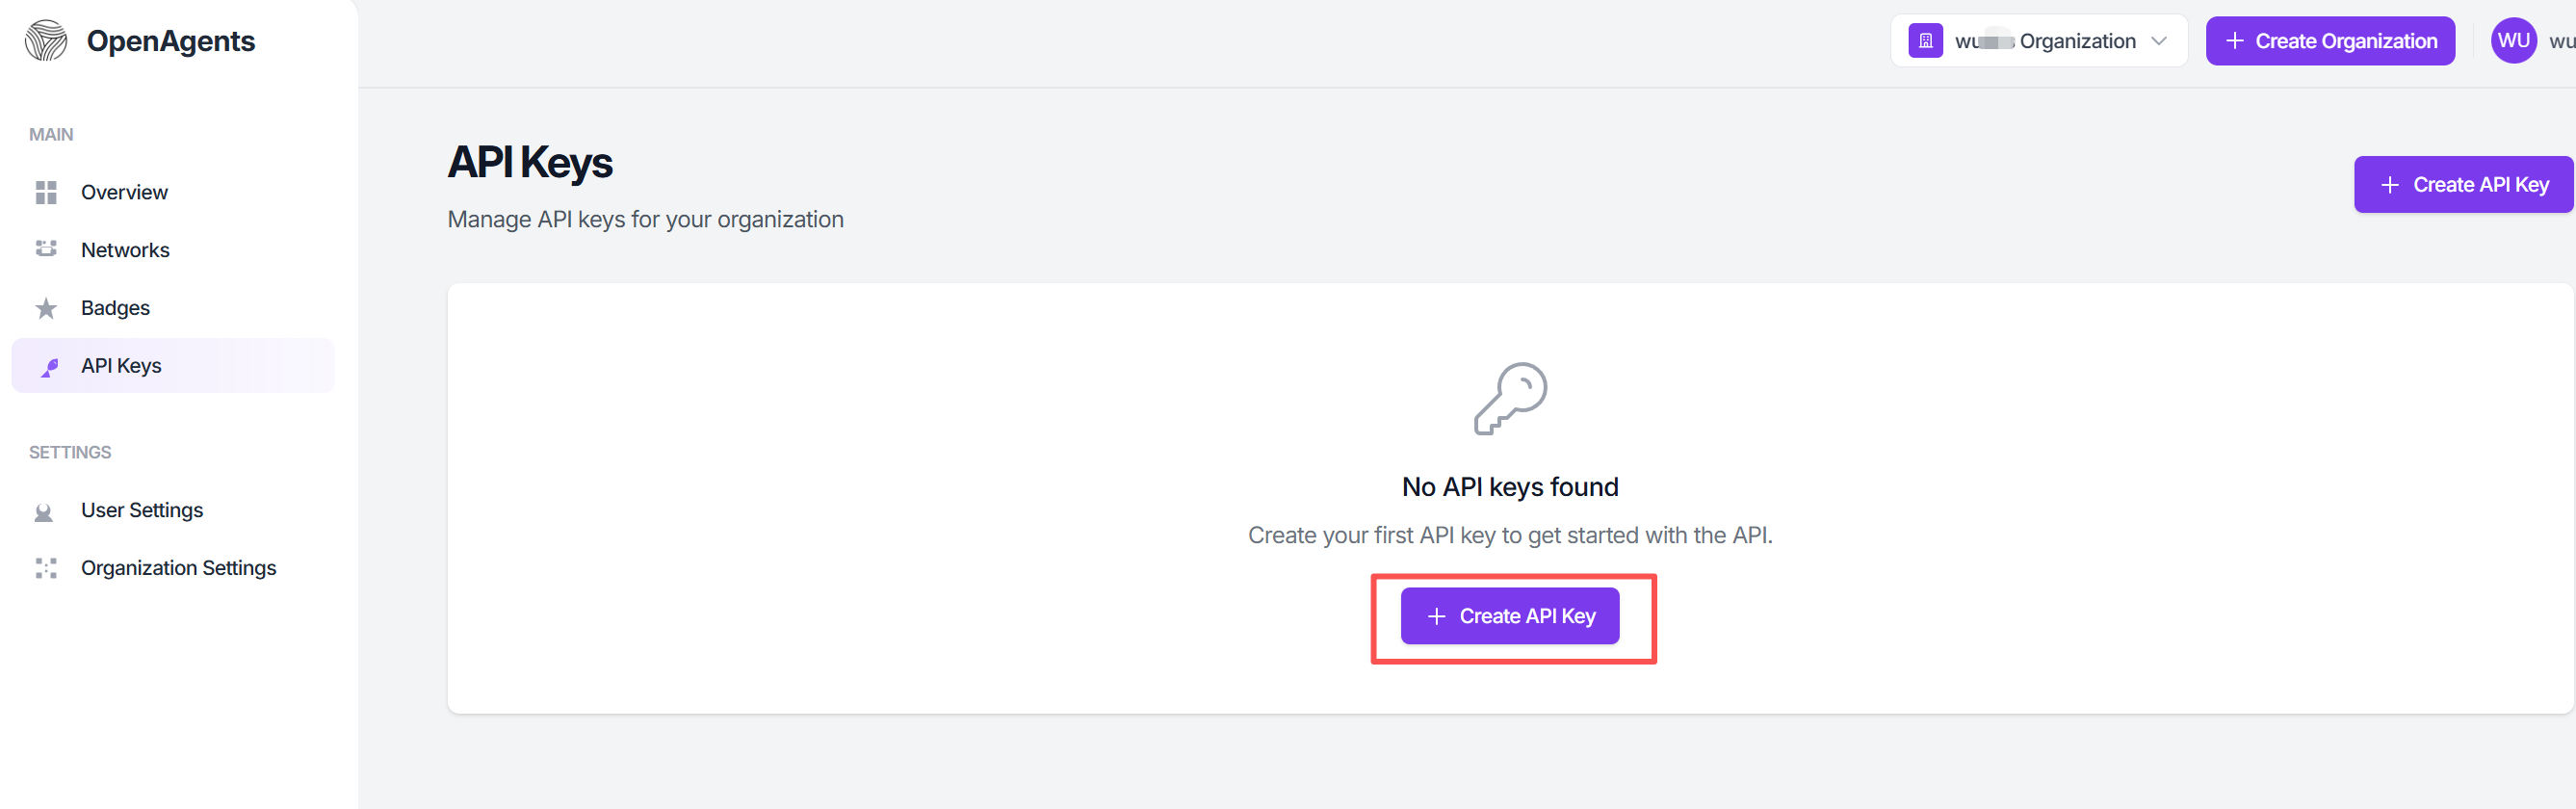Click the Badges star icon
Viewport: 2576px width, 809px height.
point(46,308)
